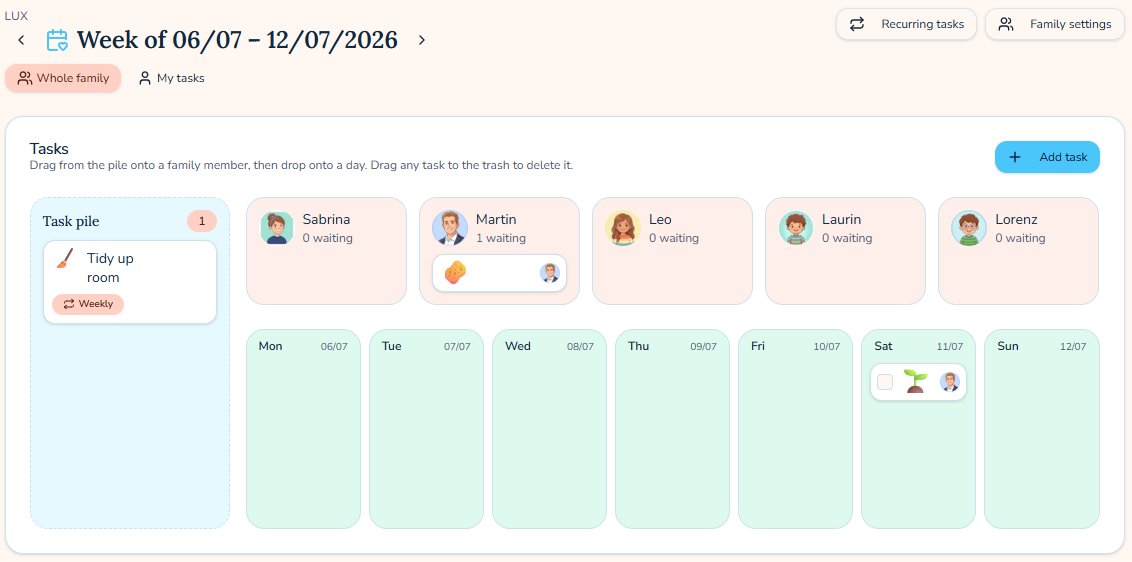Viewport: 1132px width, 562px height.
Task: Click small avatar on Saturday plant task
Action: click(x=950, y=382)
